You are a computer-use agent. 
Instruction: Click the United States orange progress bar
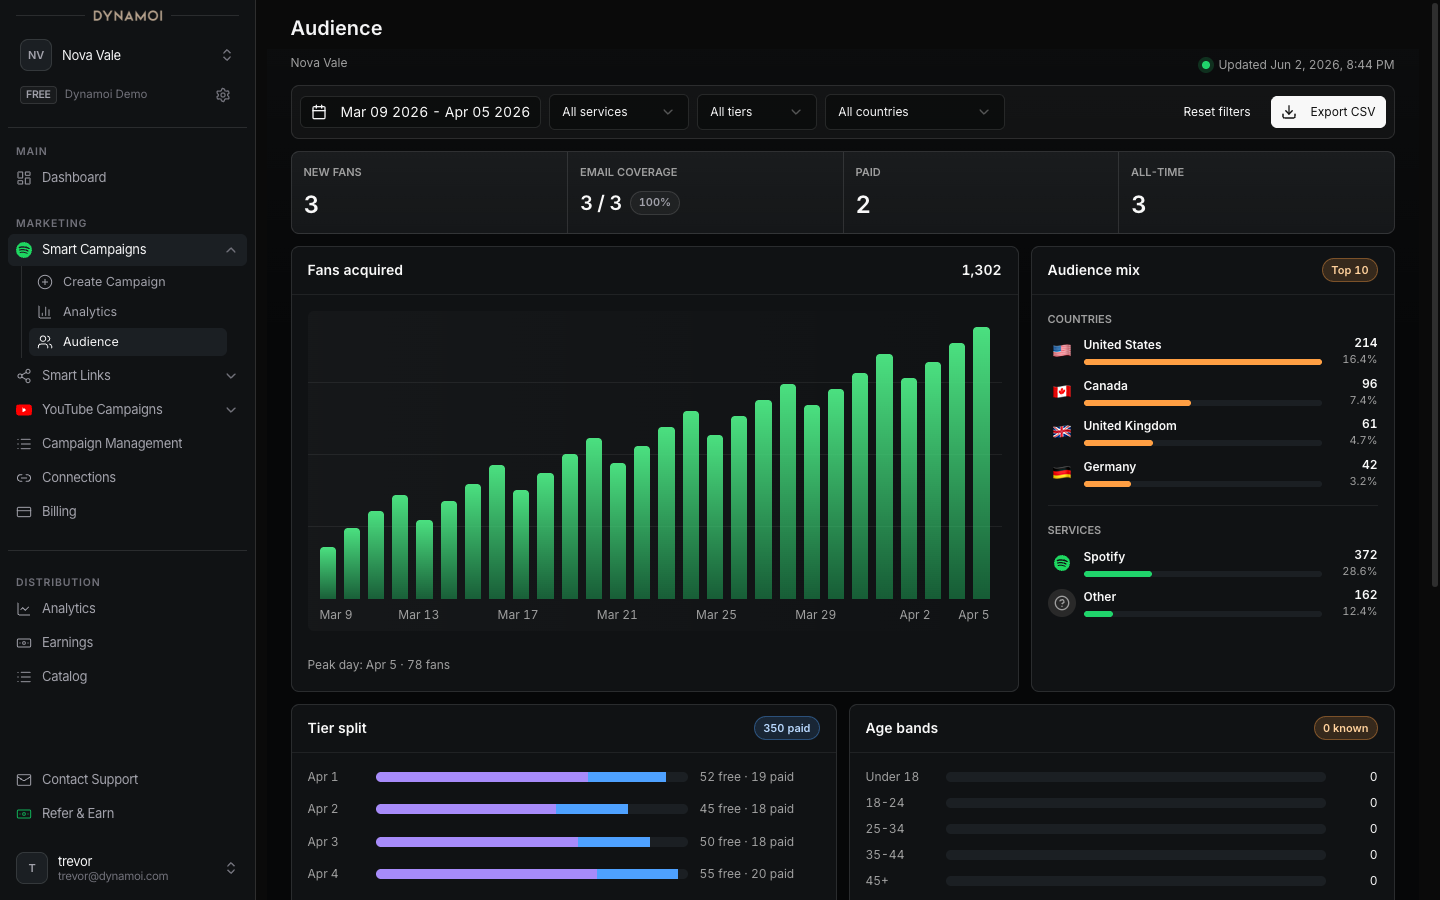click(1203, 362)
